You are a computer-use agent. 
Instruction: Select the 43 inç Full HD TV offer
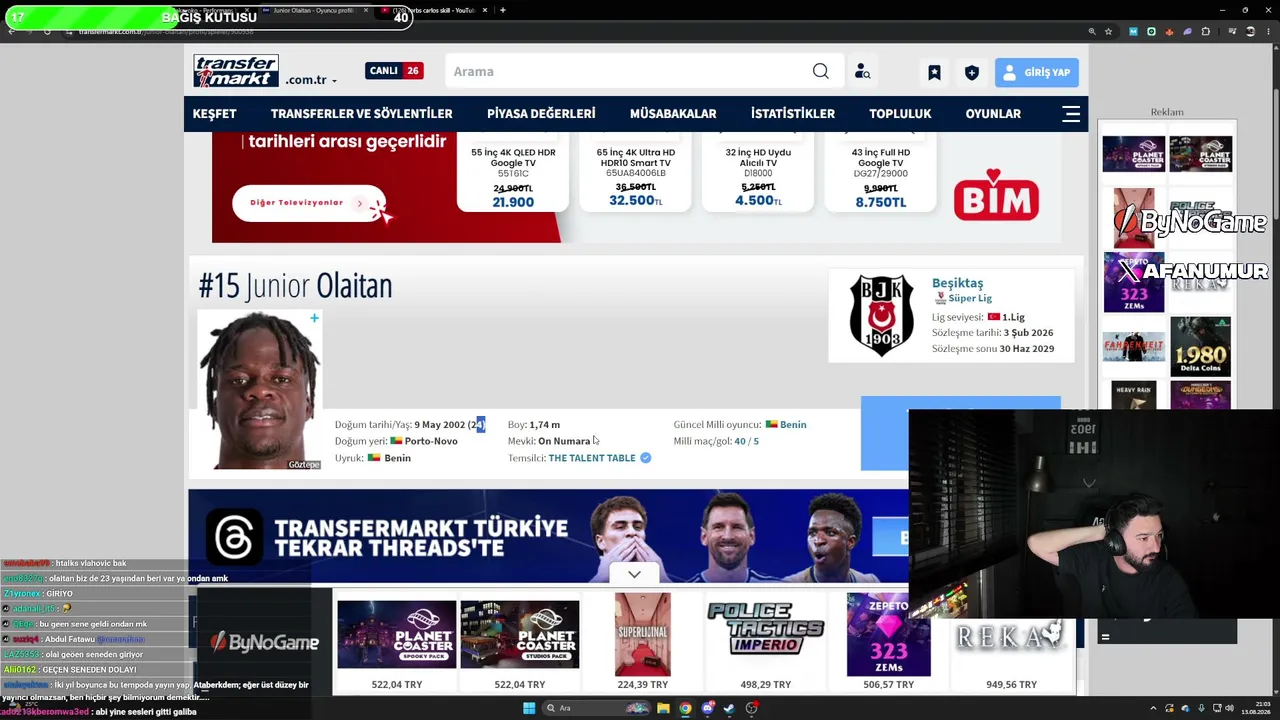pos(880,173)
